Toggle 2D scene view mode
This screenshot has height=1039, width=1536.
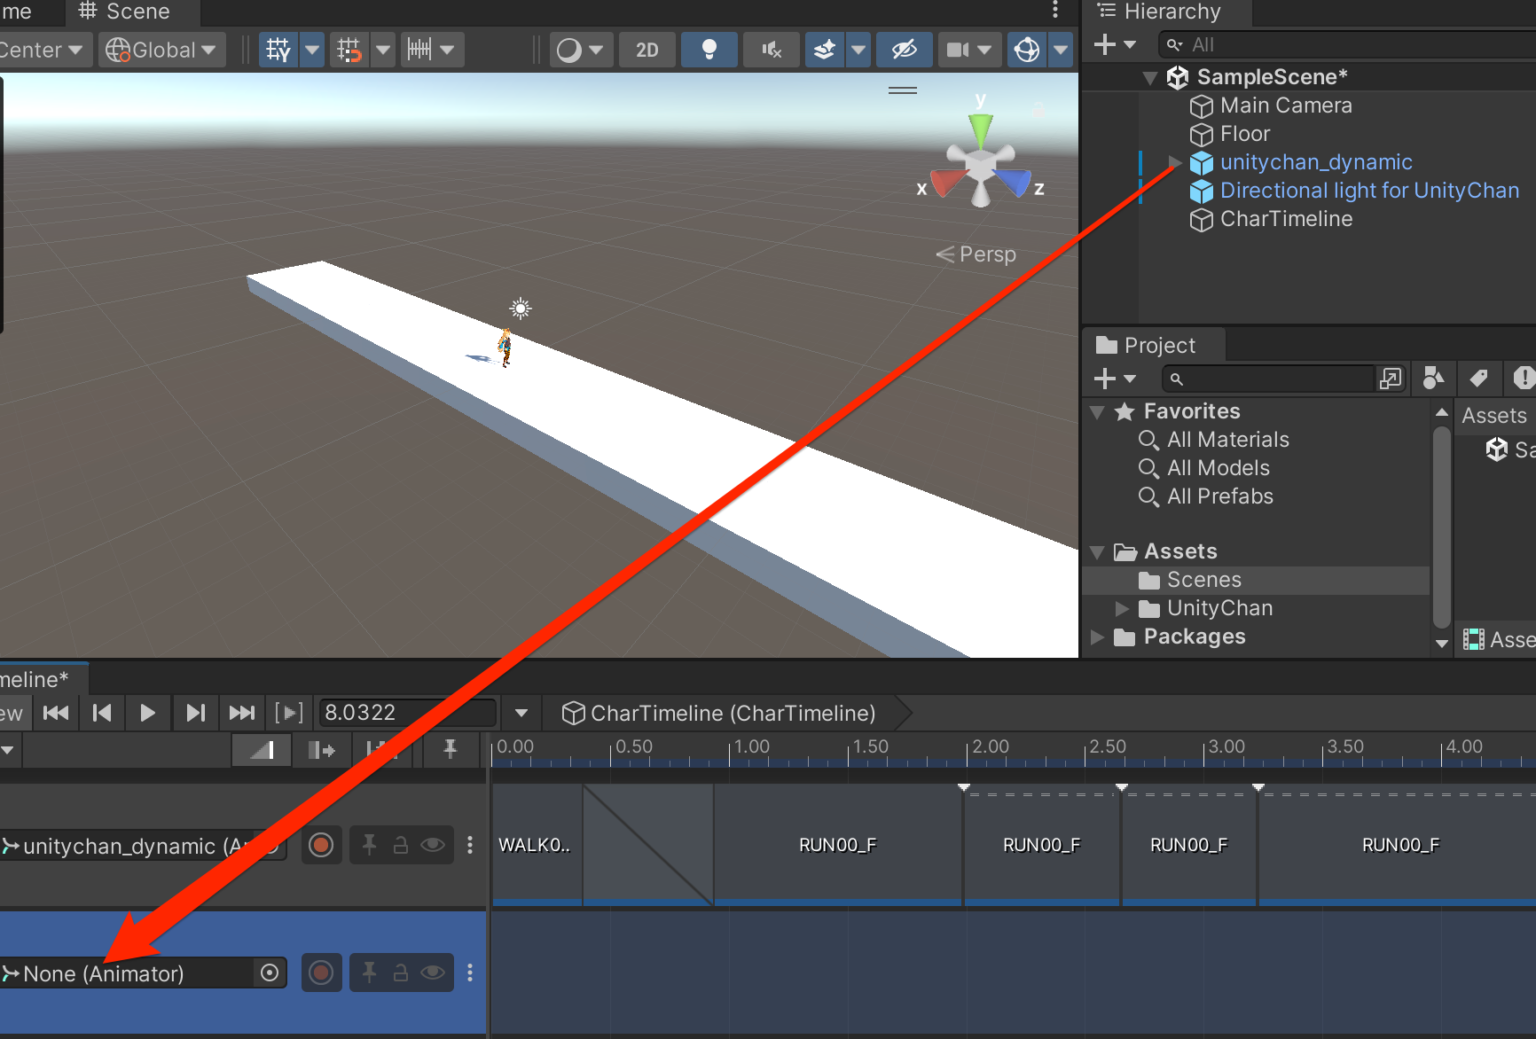pos(647,49)
